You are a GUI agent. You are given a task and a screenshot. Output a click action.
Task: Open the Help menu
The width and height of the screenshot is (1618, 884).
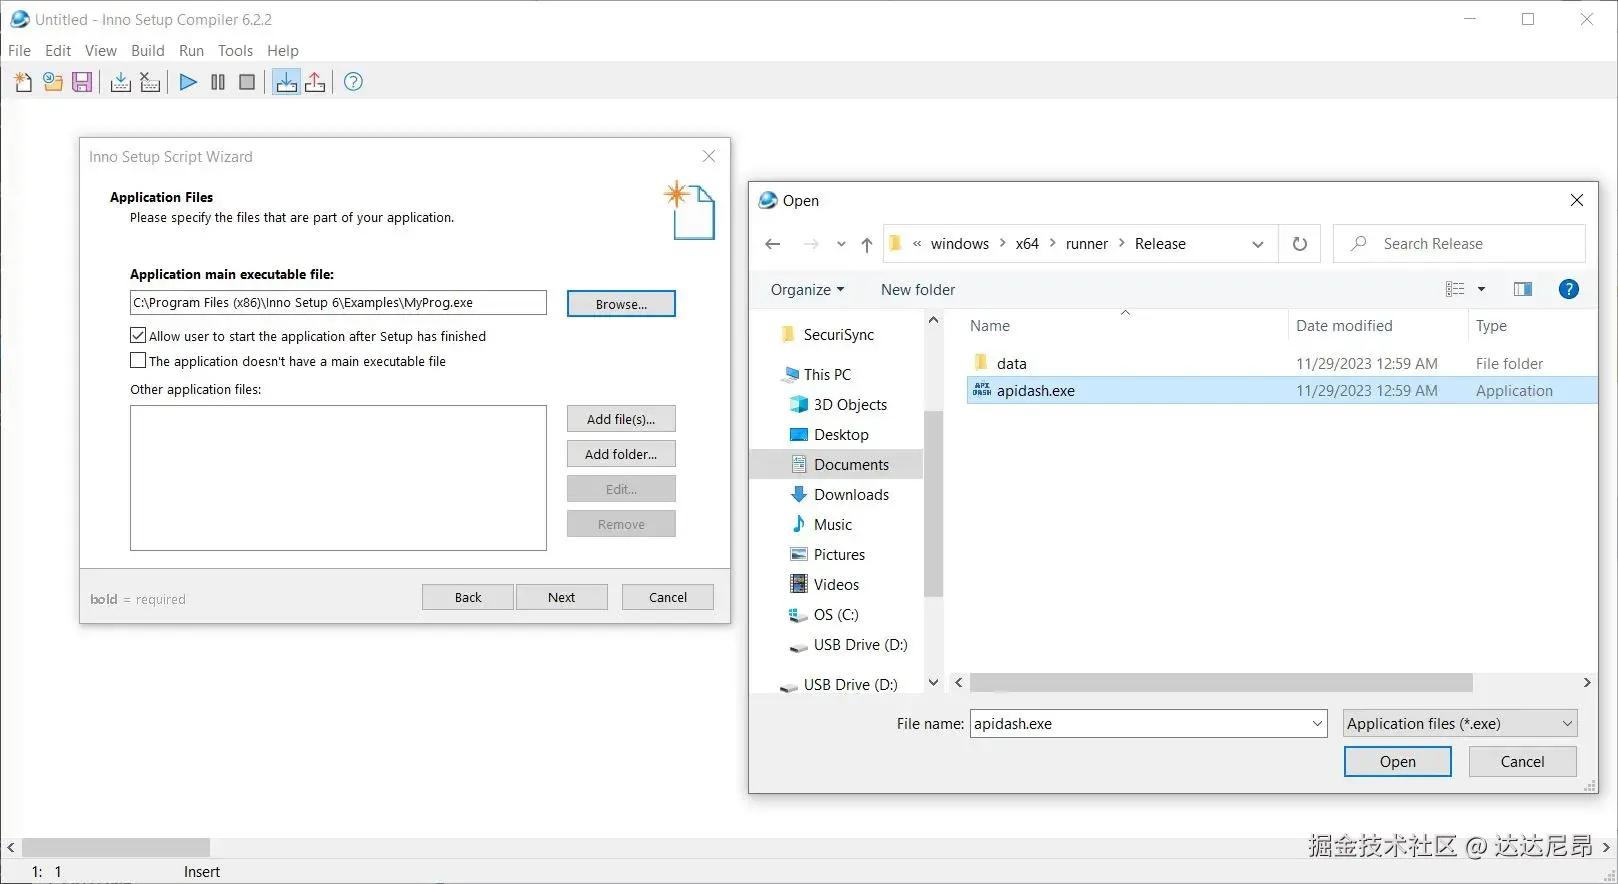[x=282, y=50]
